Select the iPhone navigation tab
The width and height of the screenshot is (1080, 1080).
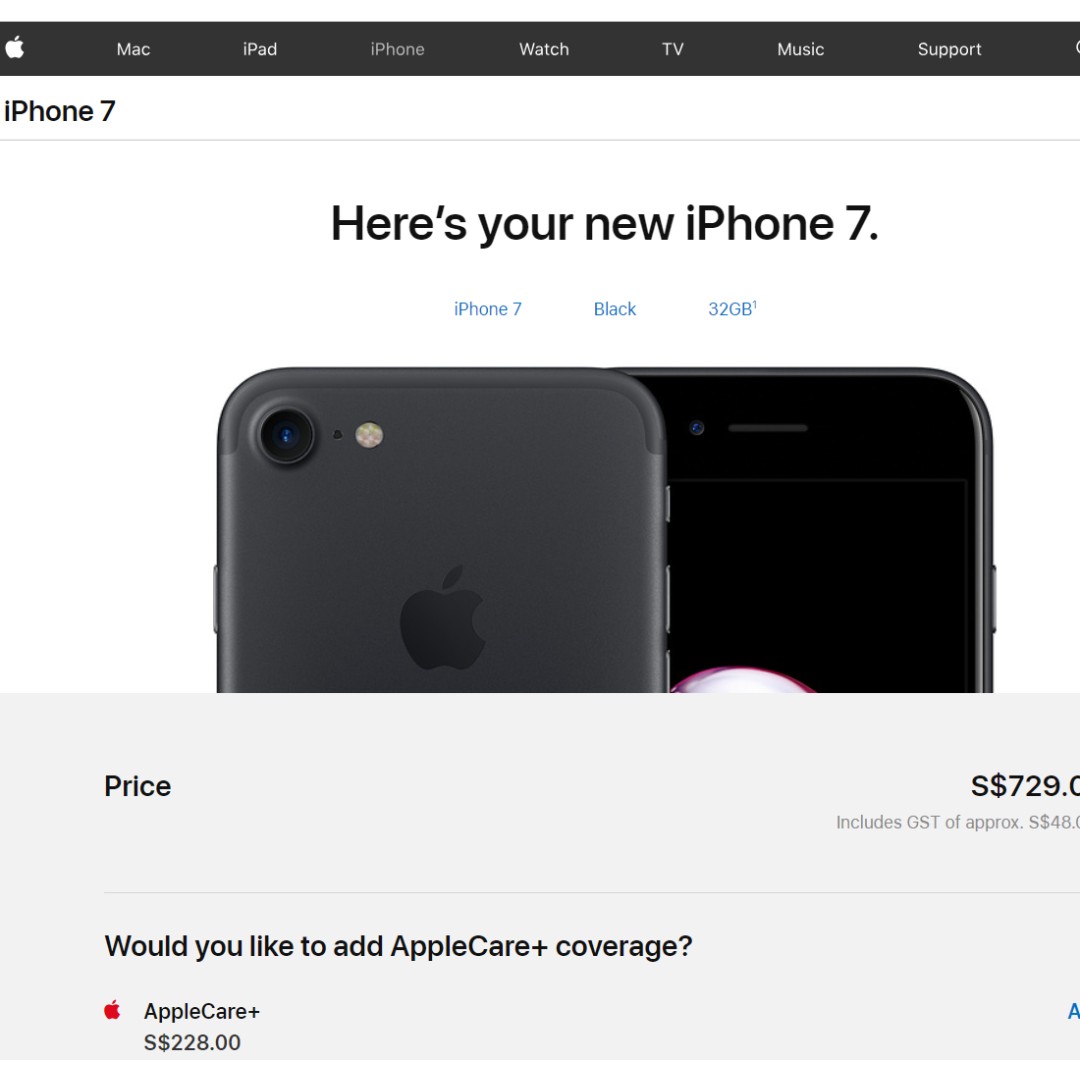tap(397, 49)
